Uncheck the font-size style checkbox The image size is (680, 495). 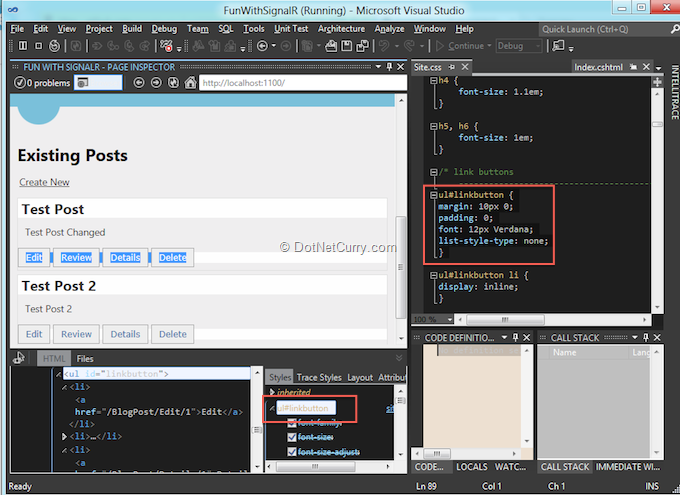(x=291, y=437)
